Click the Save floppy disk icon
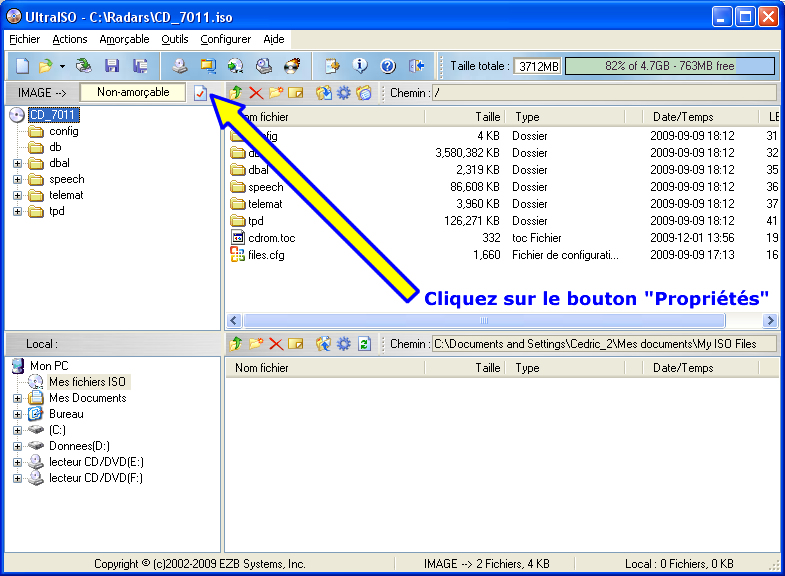 coord(112,66)
